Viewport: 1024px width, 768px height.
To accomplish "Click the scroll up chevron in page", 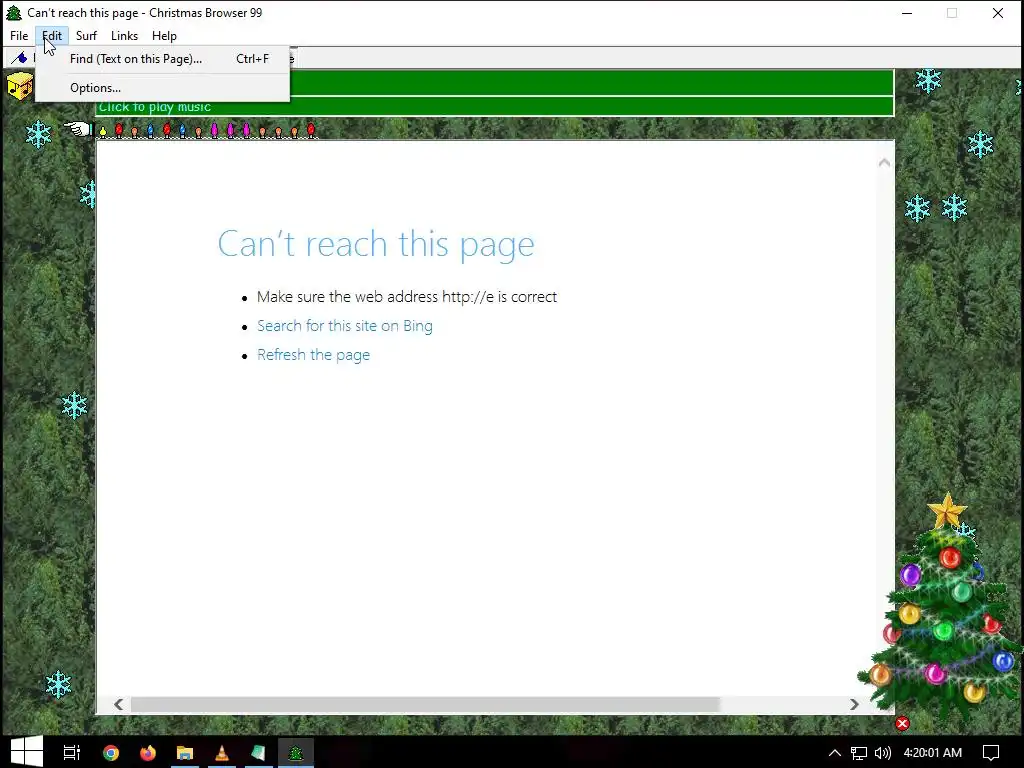I will click(x=884, y=163).
